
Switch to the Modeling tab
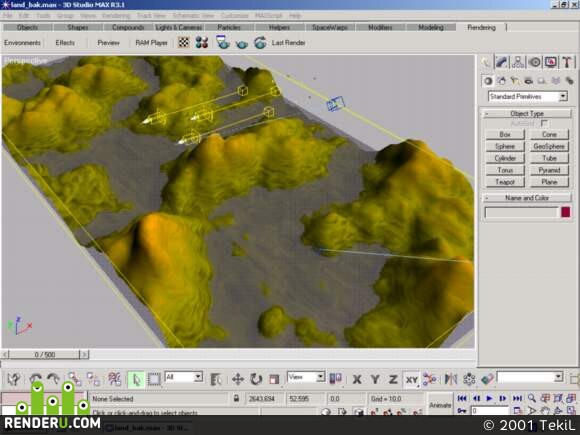click(x=431, y=27)
